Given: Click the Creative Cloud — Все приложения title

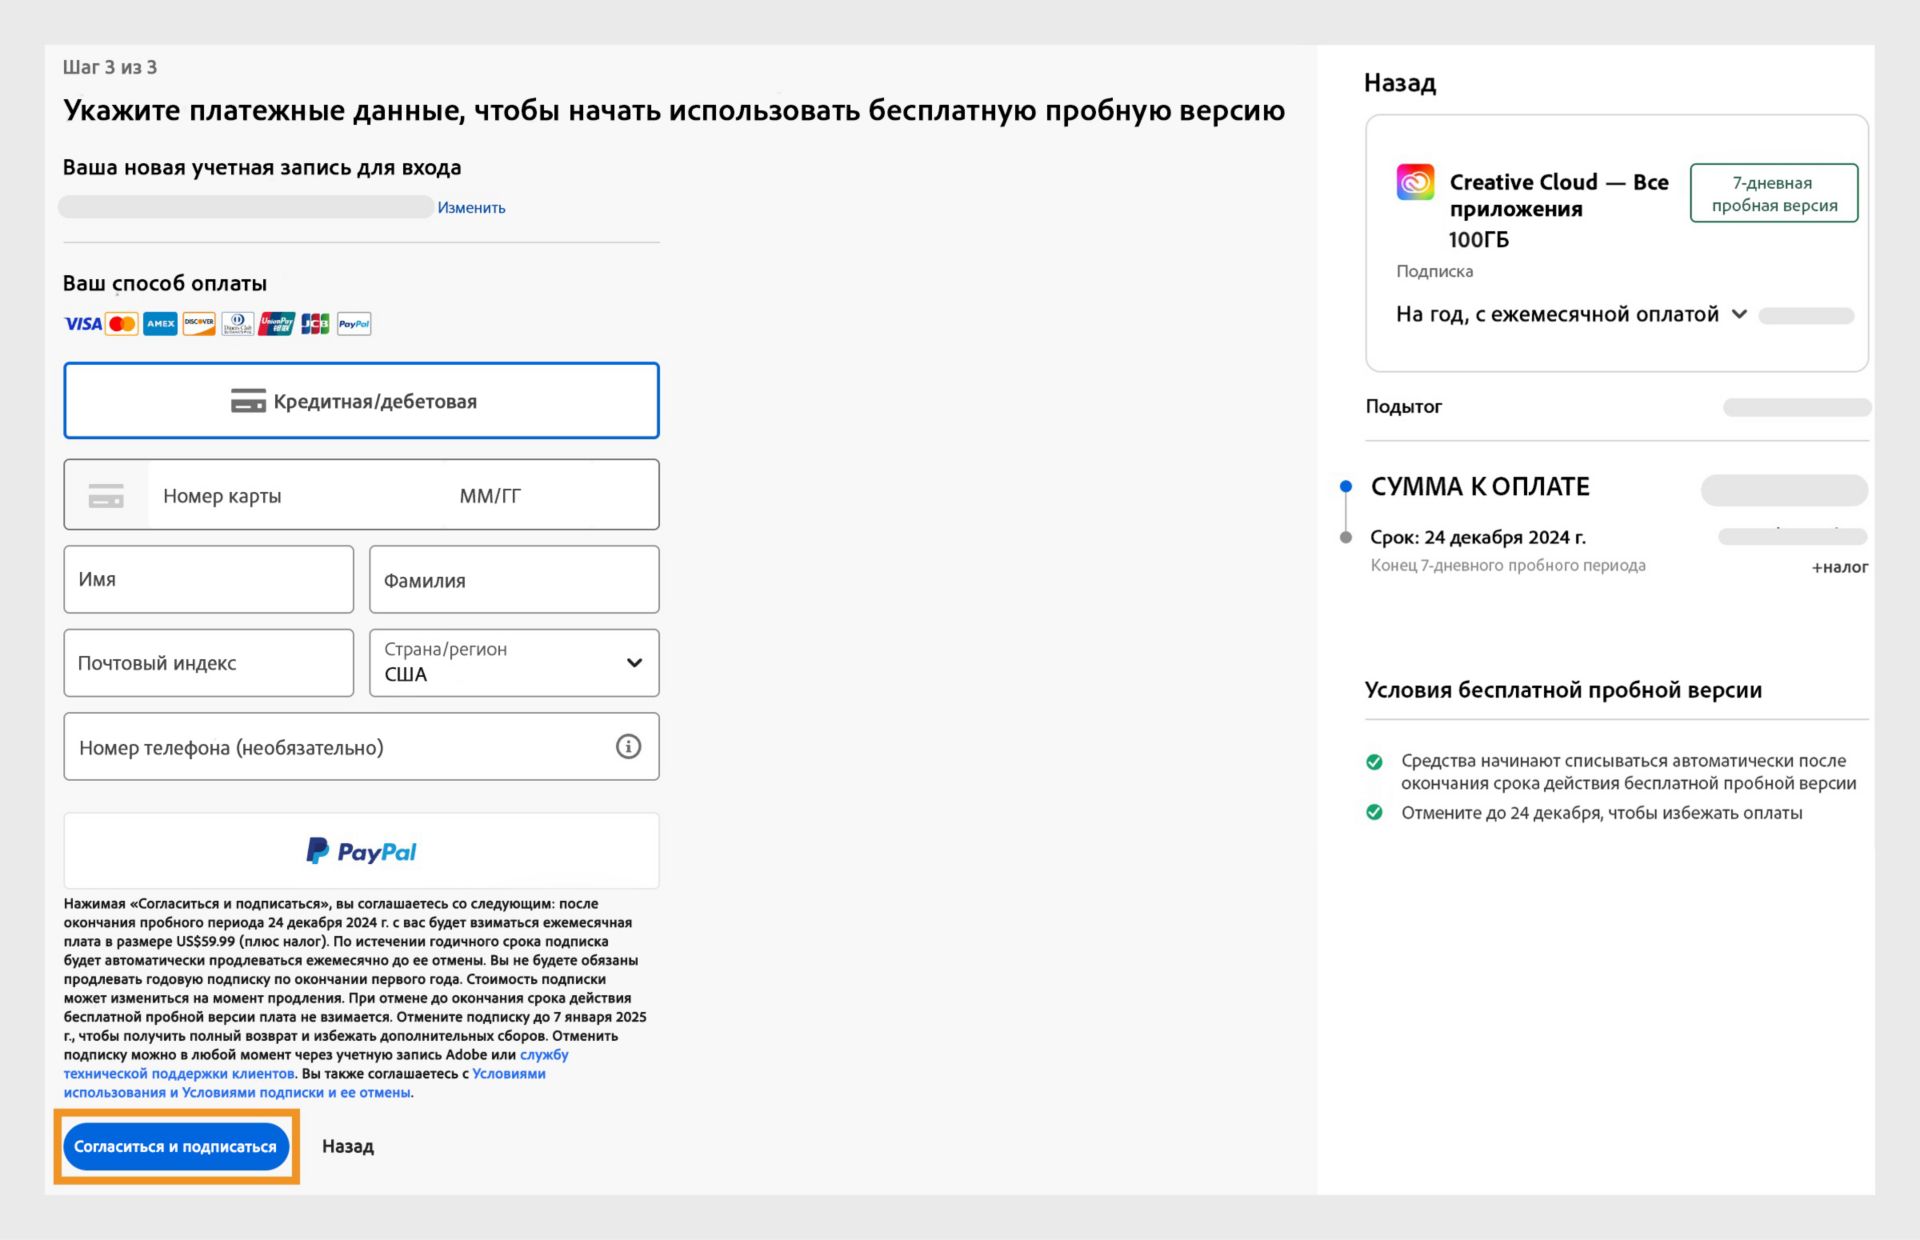Looking at the screenshot, I should [1559, 196].
